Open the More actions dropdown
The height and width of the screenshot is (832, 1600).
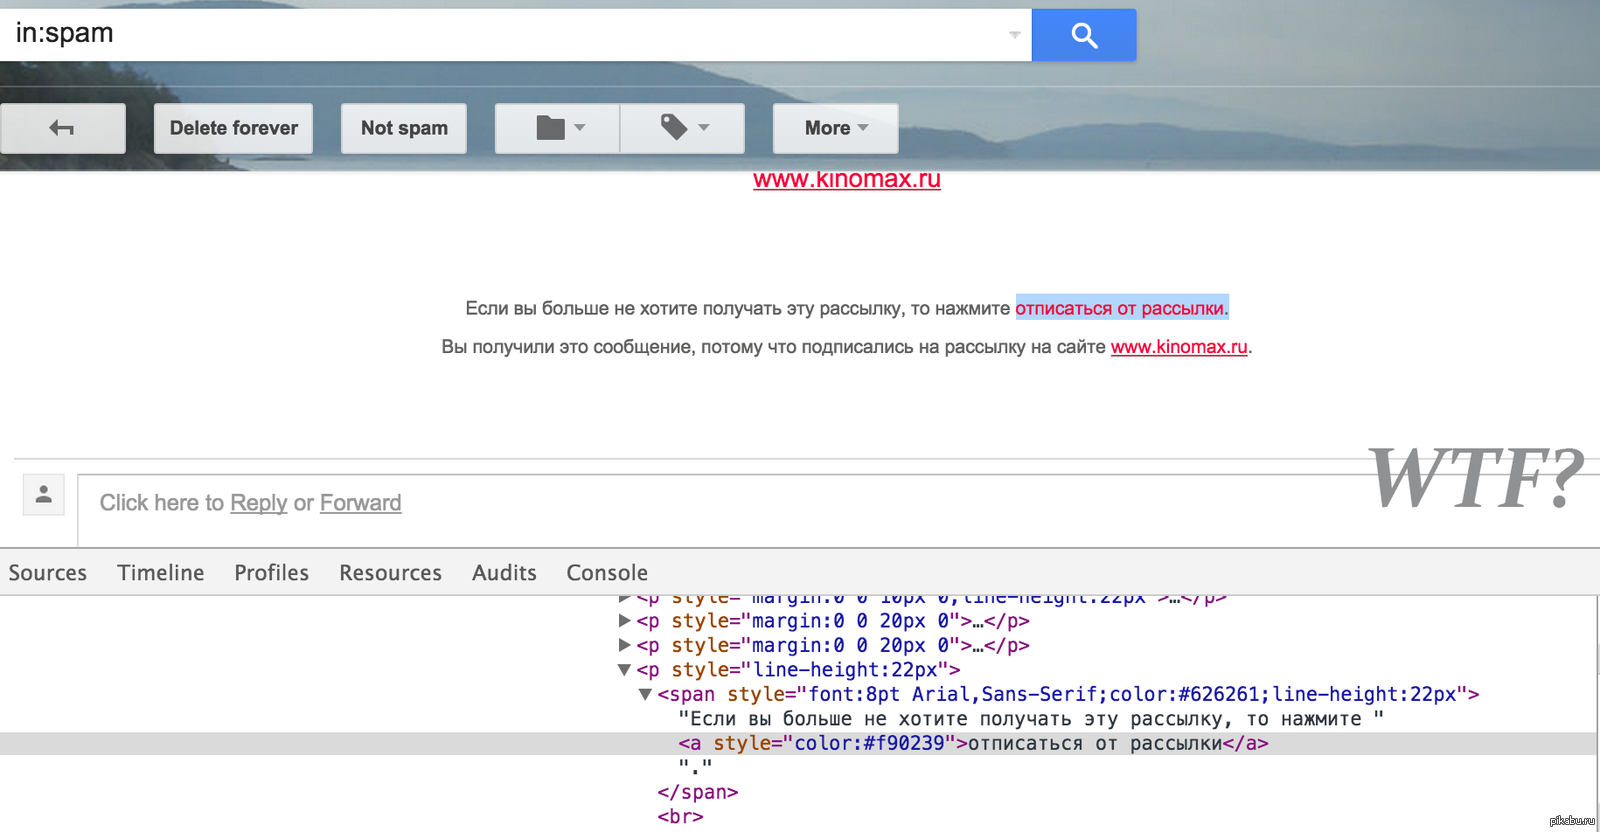[835, 128]
